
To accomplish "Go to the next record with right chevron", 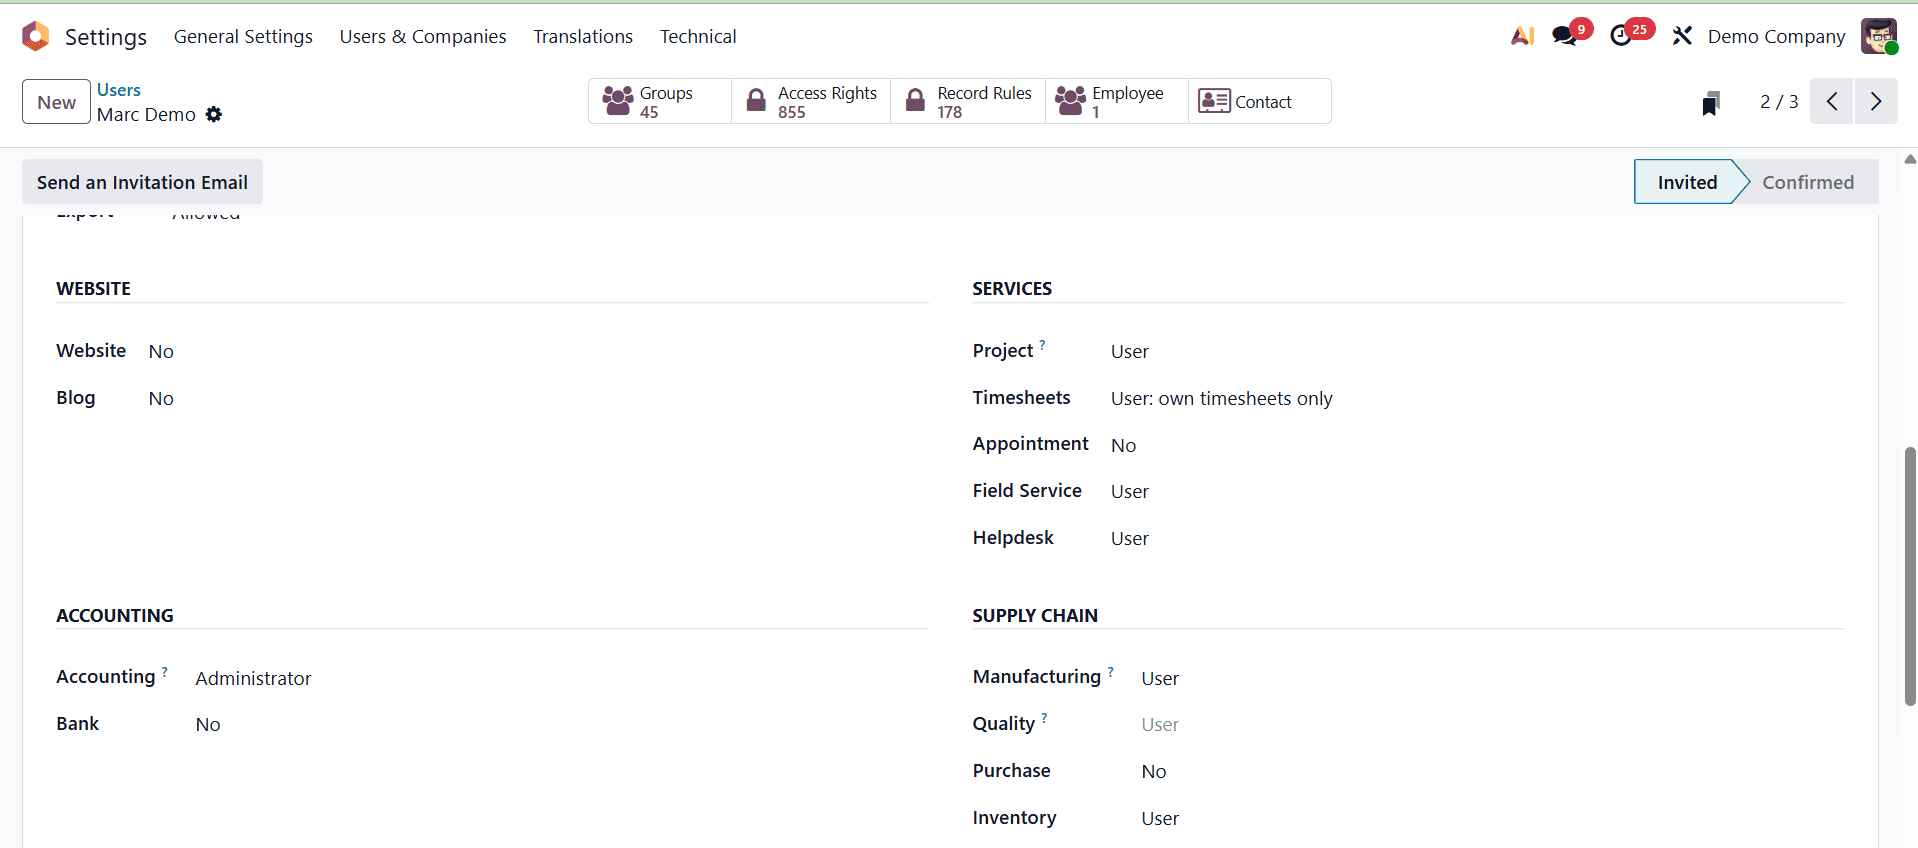I will (1875, 101).
